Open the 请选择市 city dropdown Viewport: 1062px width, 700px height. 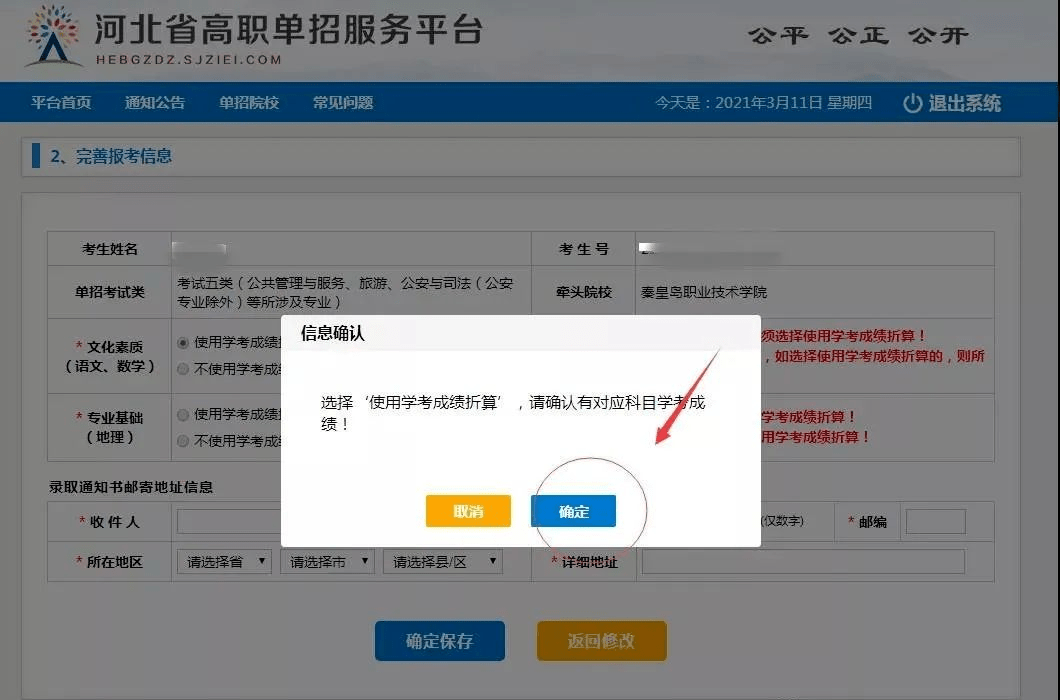tap(327, 561)
